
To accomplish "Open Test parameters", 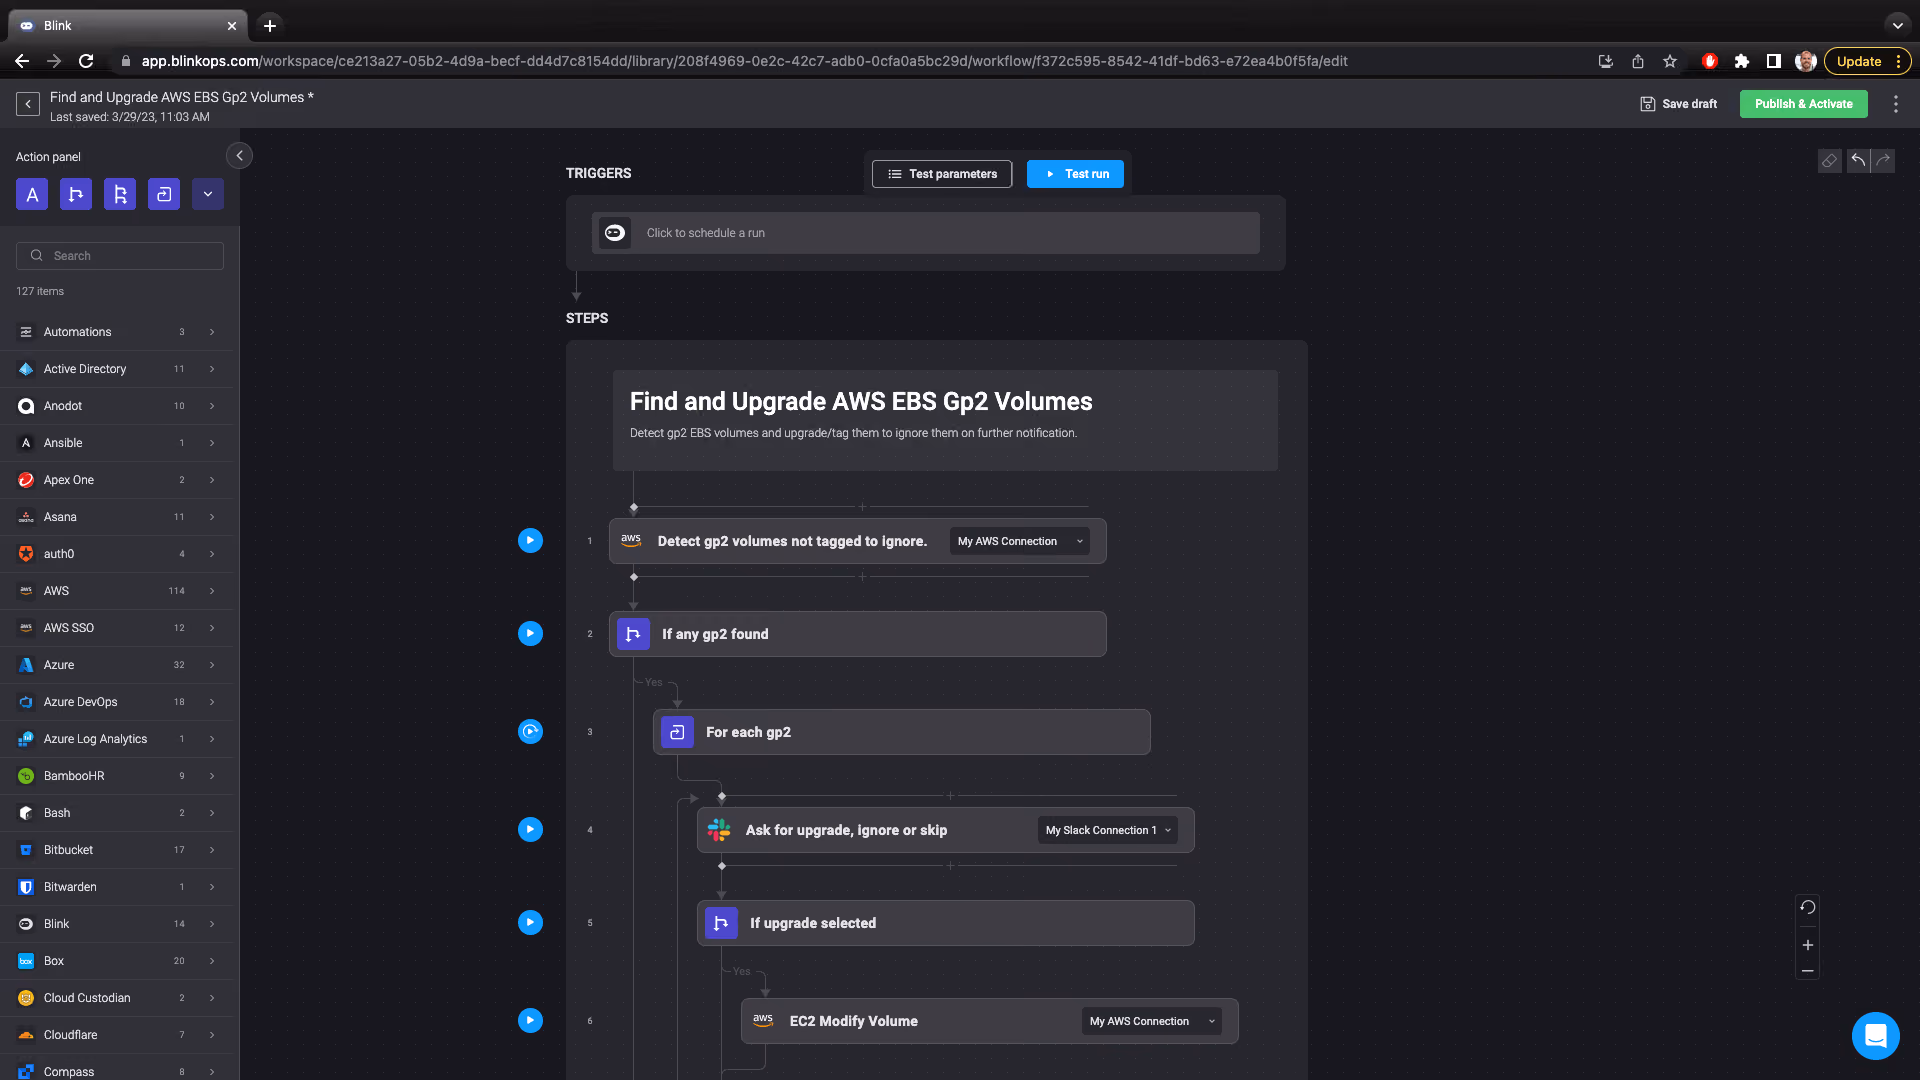I will (x=942, y=174).
